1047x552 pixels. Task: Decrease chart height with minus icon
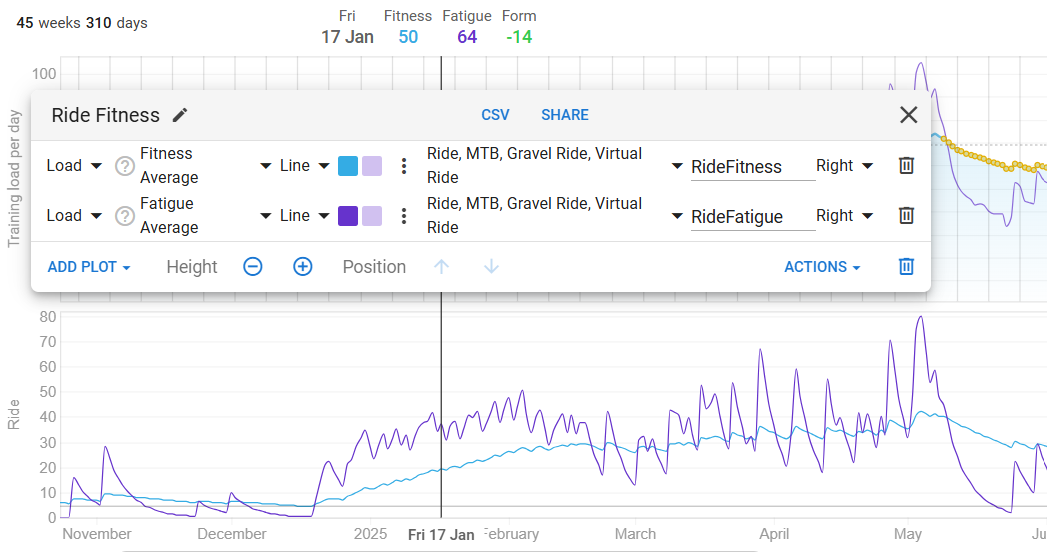252,266
